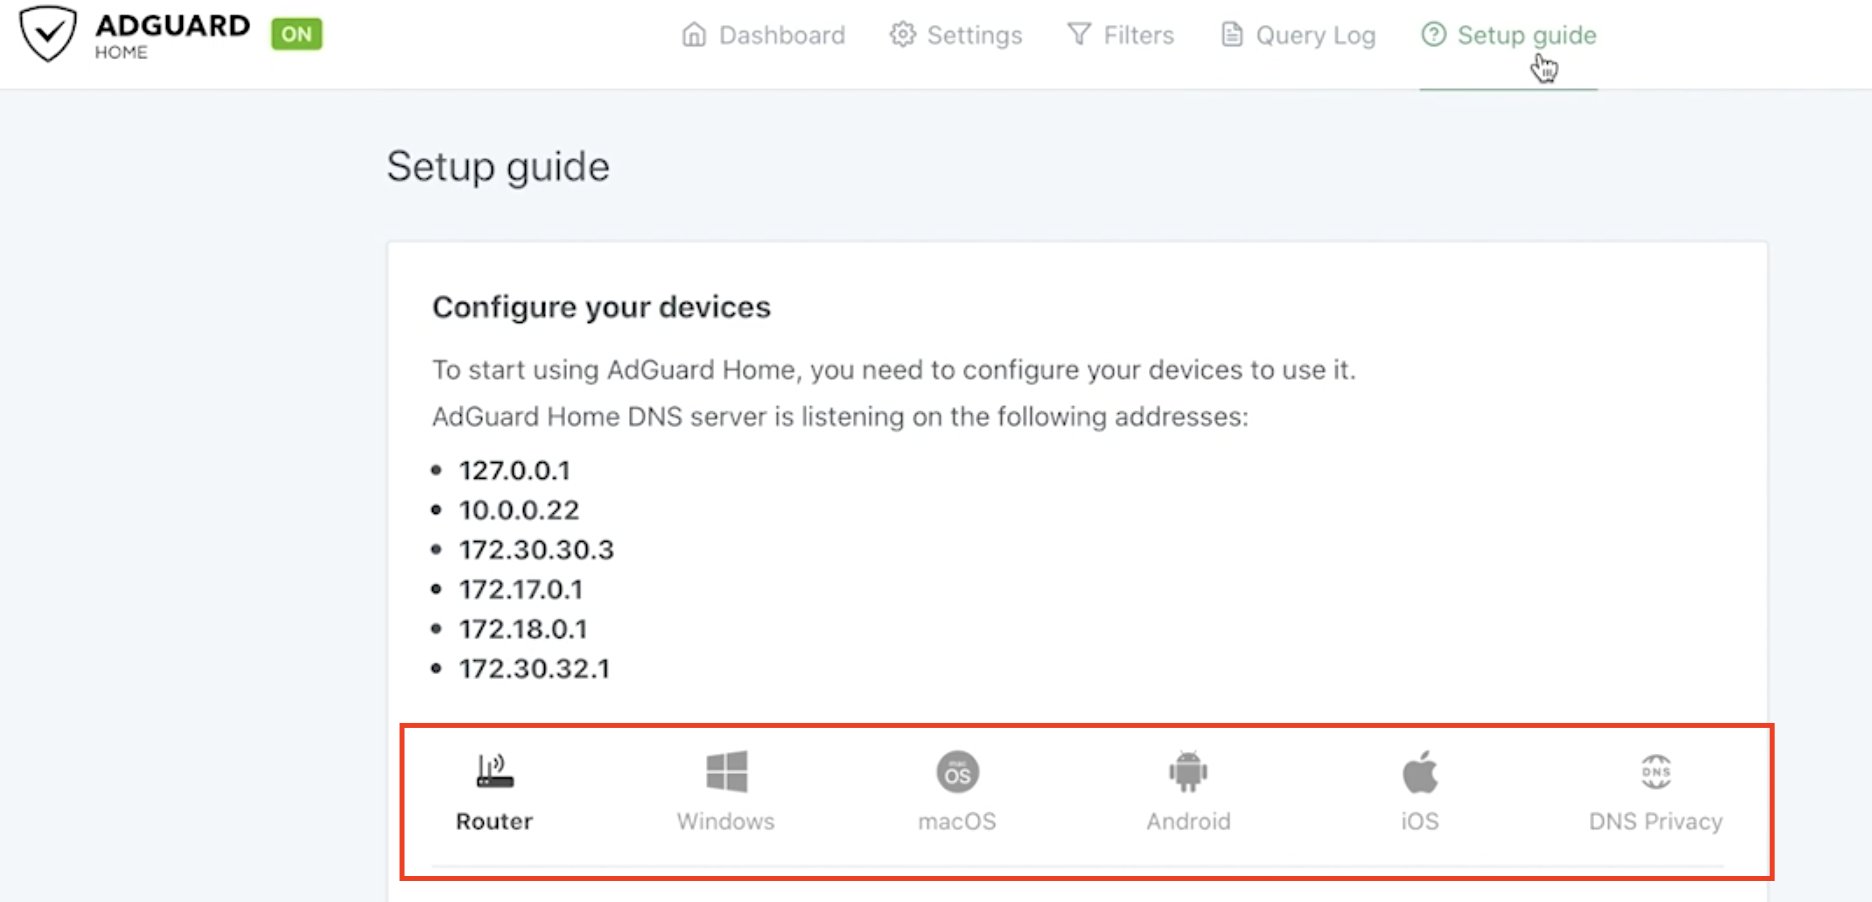Open the DNS Privacy icon

pos(1655,770)
